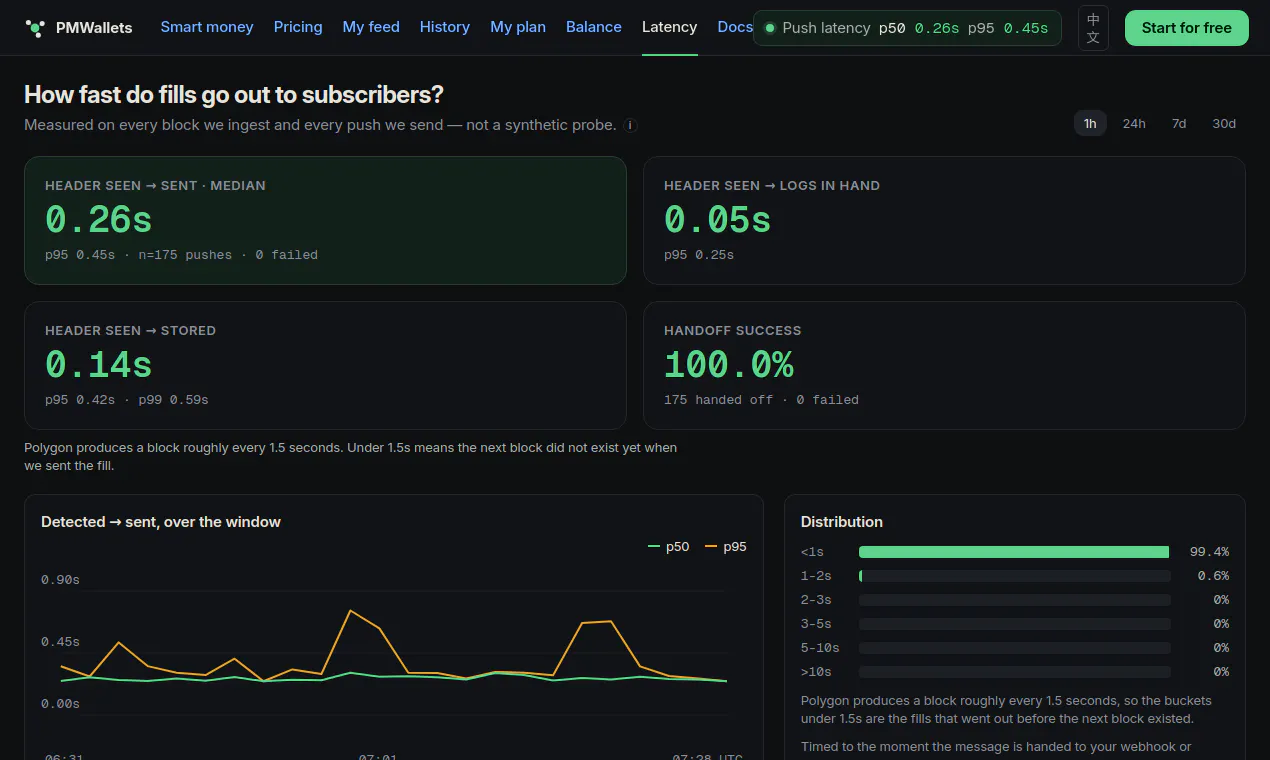Select the 7d time range
Viewport: 1270px width, 760px height.
click(1179, 124)
